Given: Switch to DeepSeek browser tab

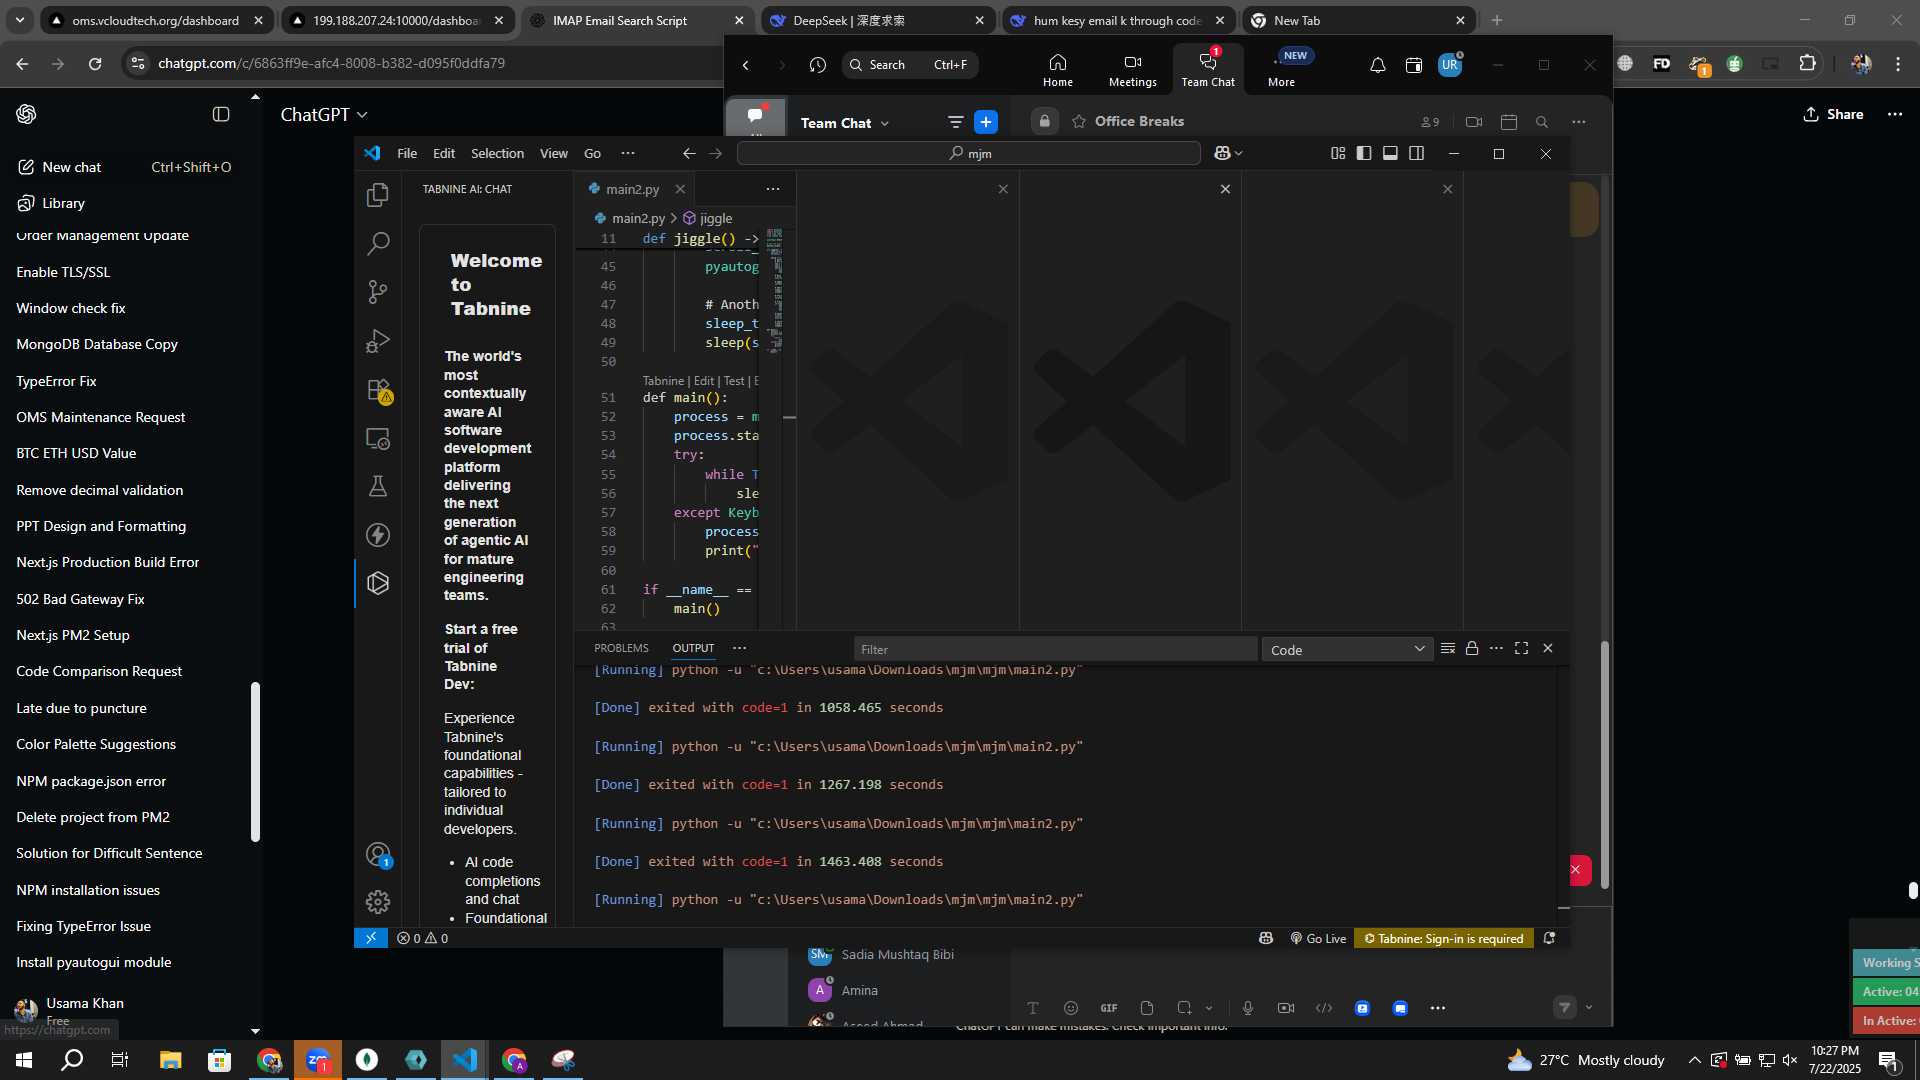Looking at the screenshot, I should pos(878,20).
